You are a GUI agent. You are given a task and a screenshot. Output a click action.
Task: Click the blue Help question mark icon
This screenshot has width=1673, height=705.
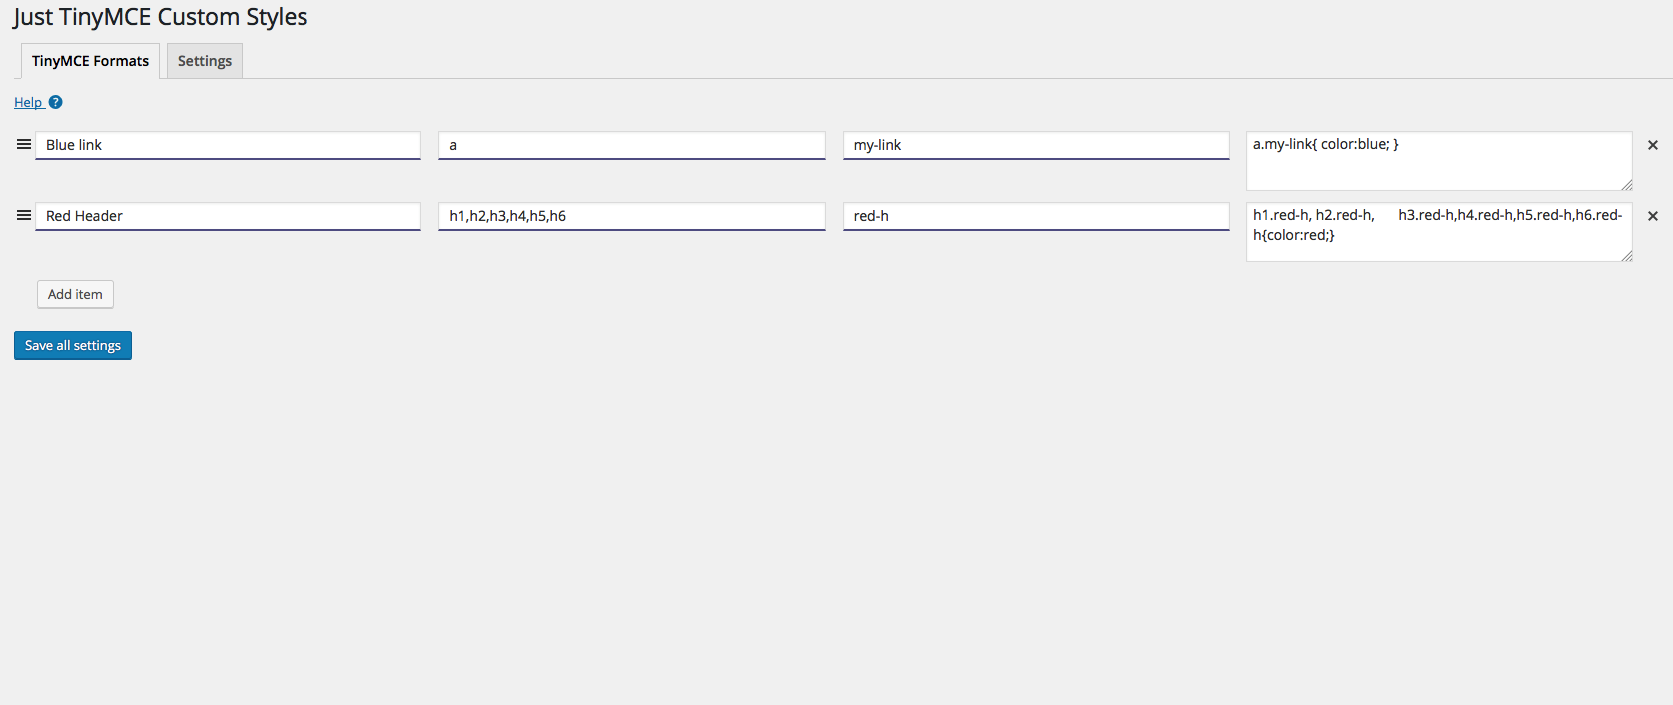(x=56, y=102)
